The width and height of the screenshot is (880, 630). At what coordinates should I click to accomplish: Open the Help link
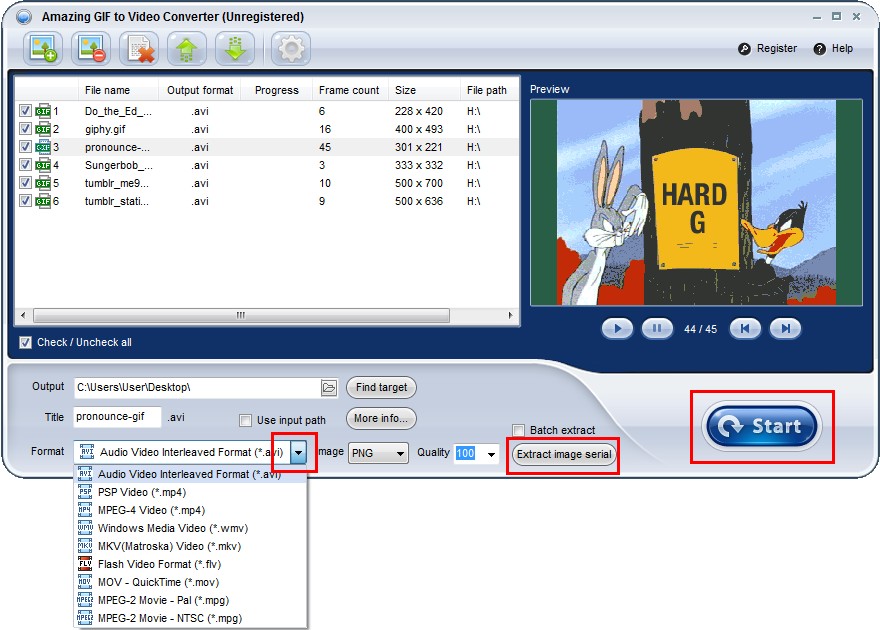click(842, 48)
